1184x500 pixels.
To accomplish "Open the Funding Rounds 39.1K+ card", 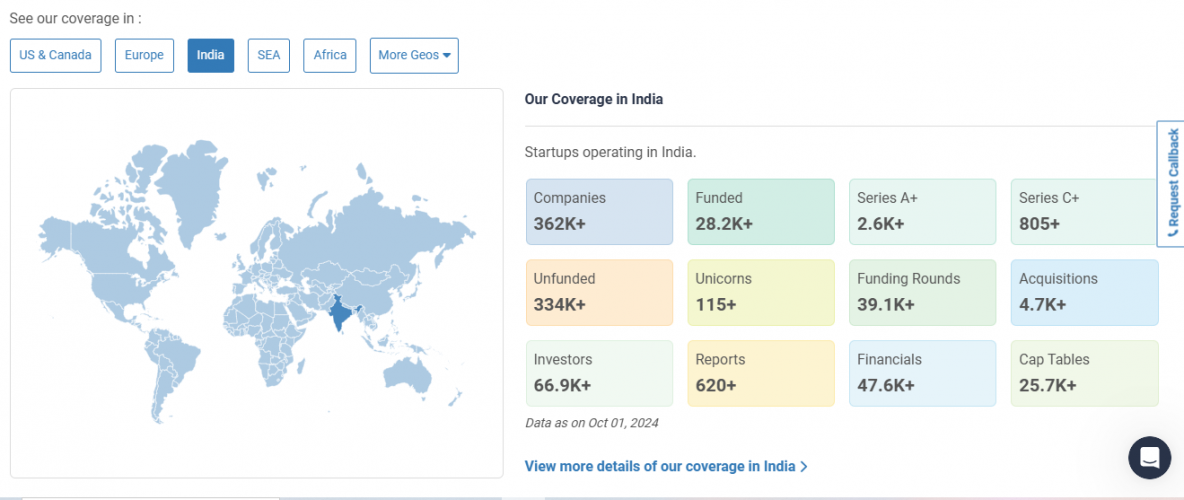I will coord(922,292).
